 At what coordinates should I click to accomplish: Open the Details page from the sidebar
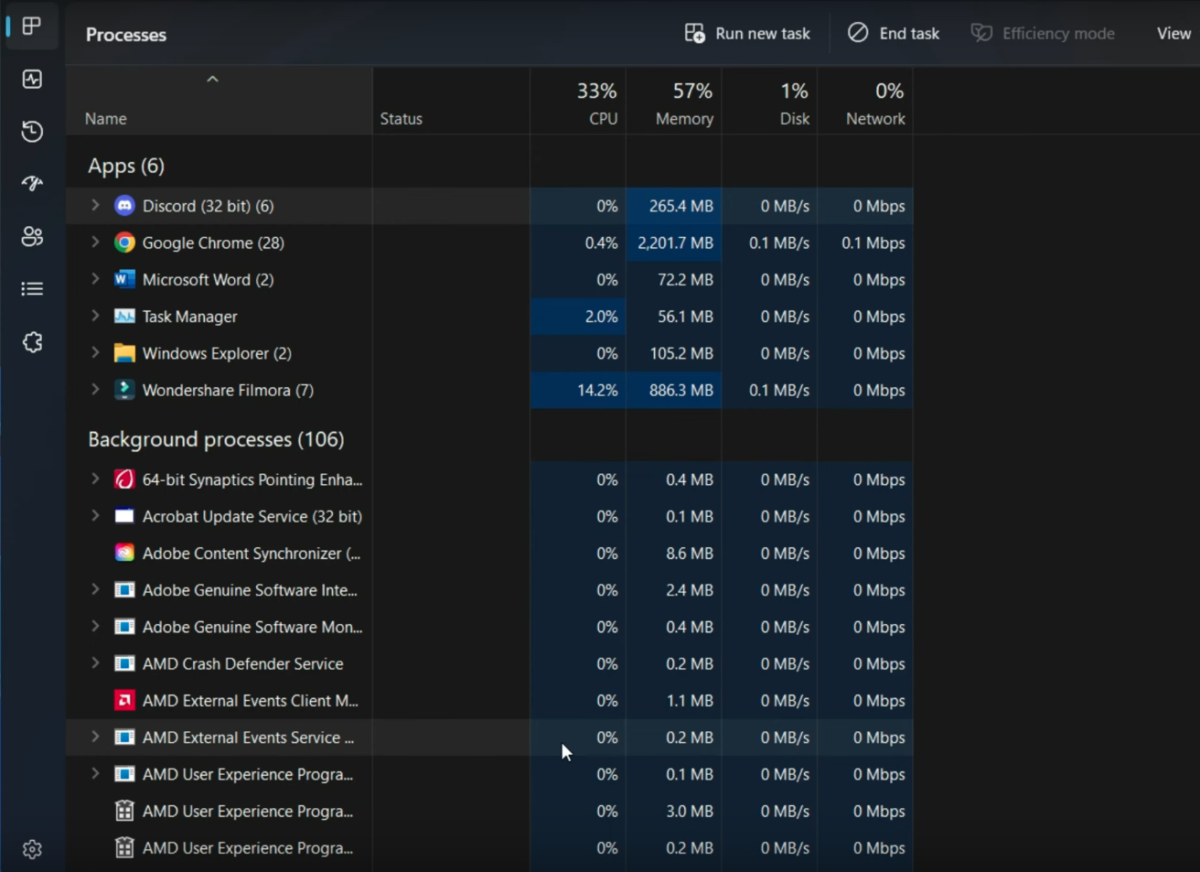pyautogui.click(x=31, y=289)
